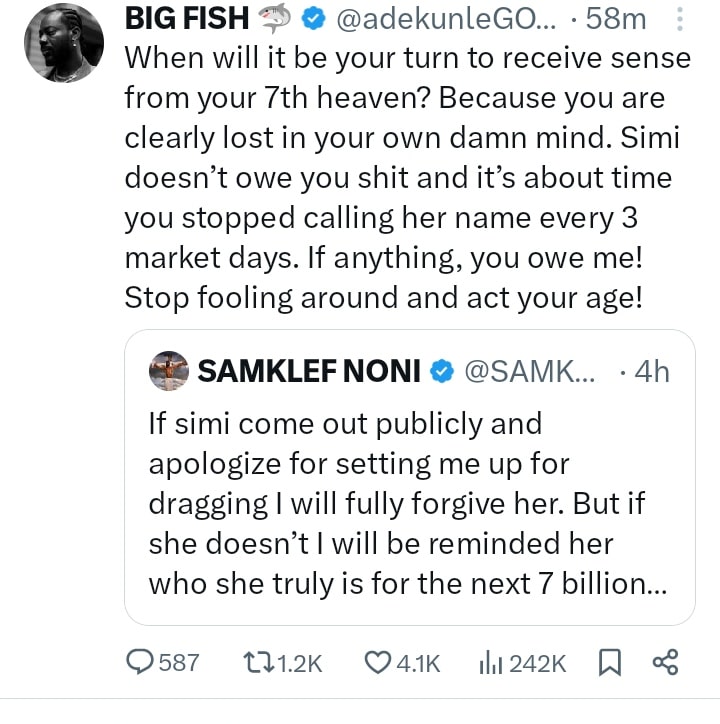Open BIG FISH profile picture
The image size is (720, 724).
click(x=64, y=42)
